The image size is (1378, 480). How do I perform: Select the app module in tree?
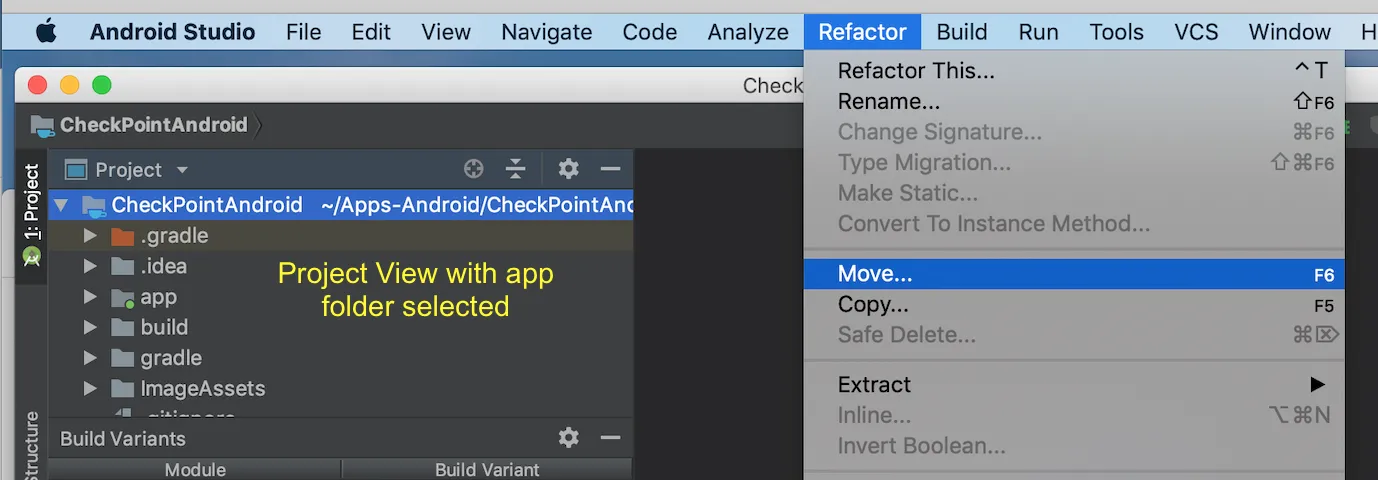pyautogui.click(x=340, y=297)
